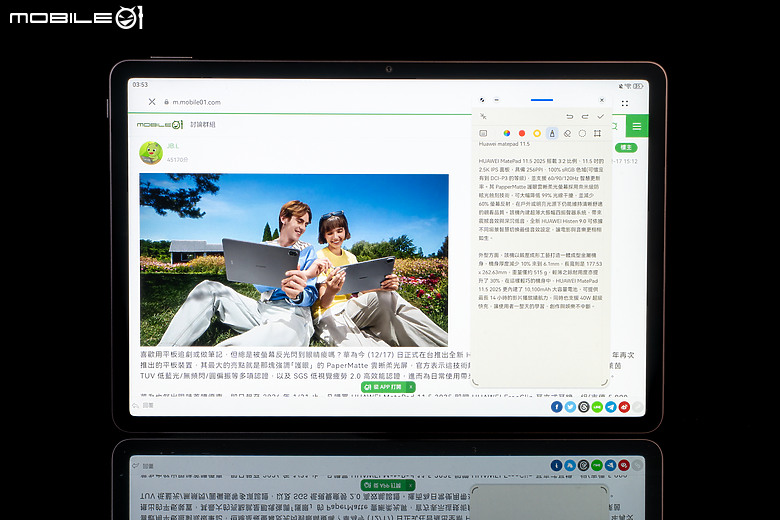
Task: Click the note title Huawei matepad 11.5
Action: coord(504,144)
